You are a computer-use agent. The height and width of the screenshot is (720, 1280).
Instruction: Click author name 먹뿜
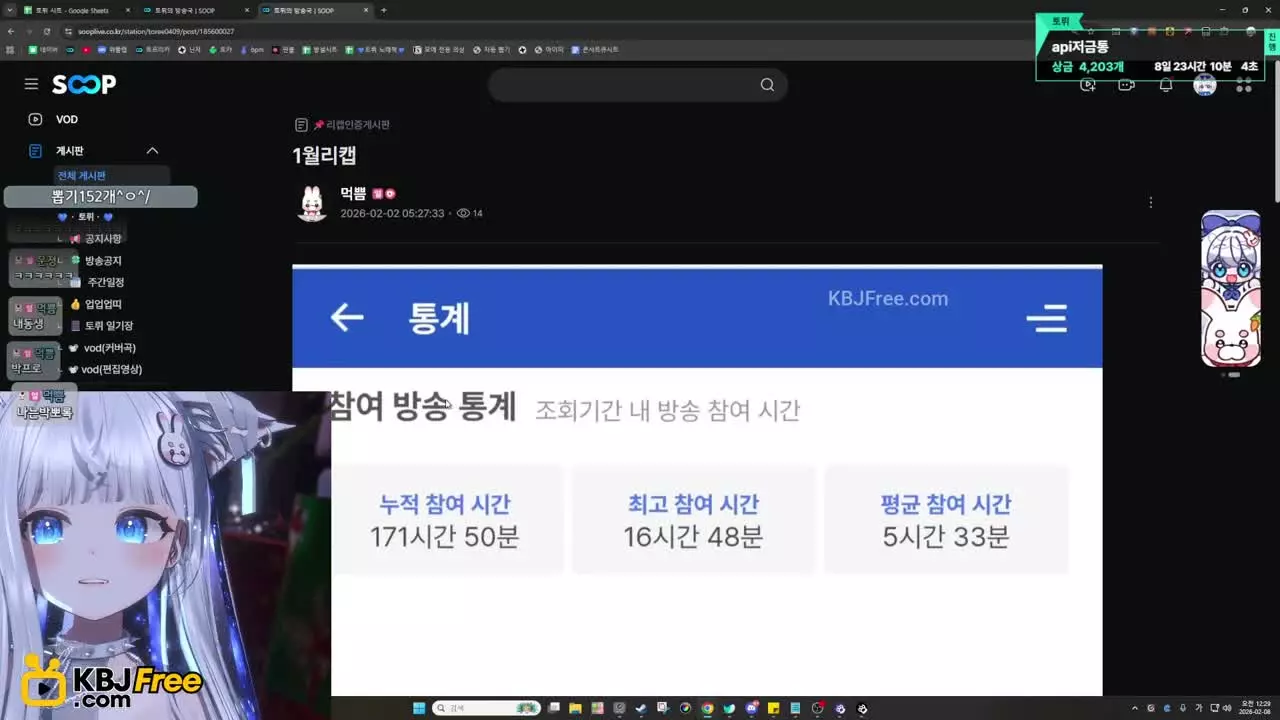(353, 194)
